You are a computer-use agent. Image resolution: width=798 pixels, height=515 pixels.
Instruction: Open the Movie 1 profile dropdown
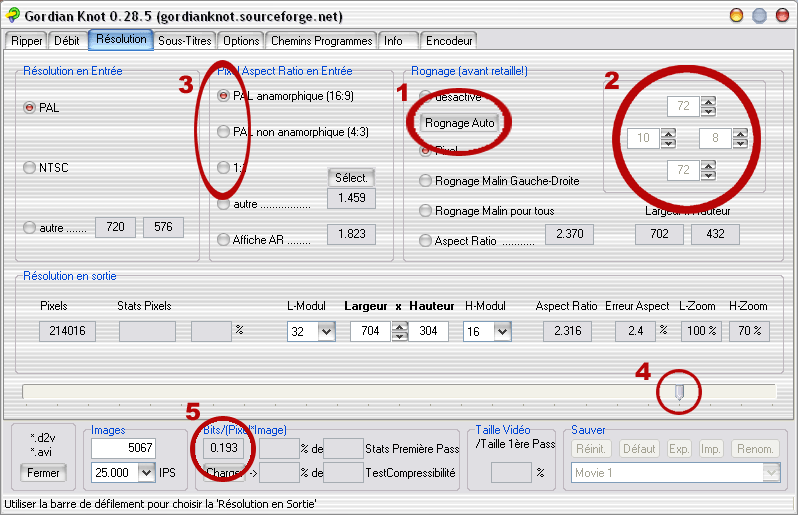click(771, 473)
